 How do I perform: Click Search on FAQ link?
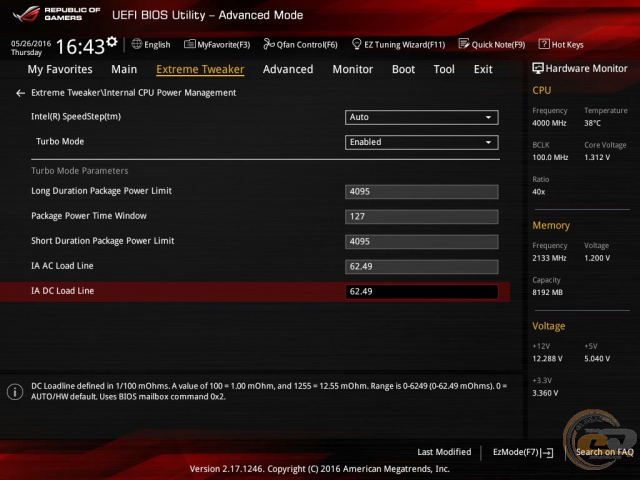click(x=604, y=452)
